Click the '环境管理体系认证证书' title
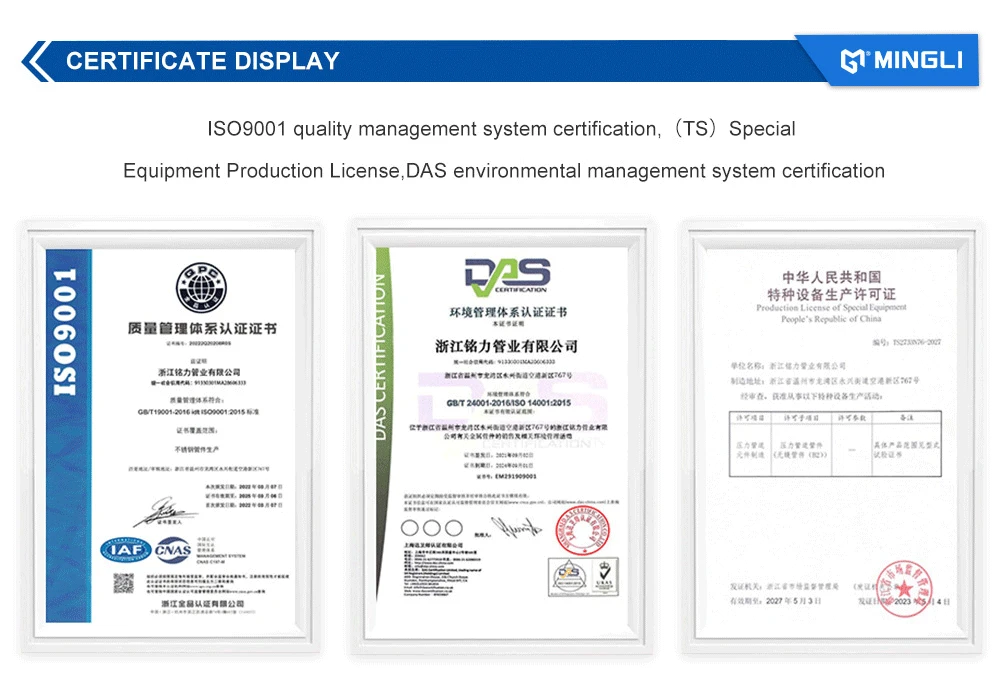Image resolution: width=1000 pixels, height=680 pixels. [x=508, y=312]
